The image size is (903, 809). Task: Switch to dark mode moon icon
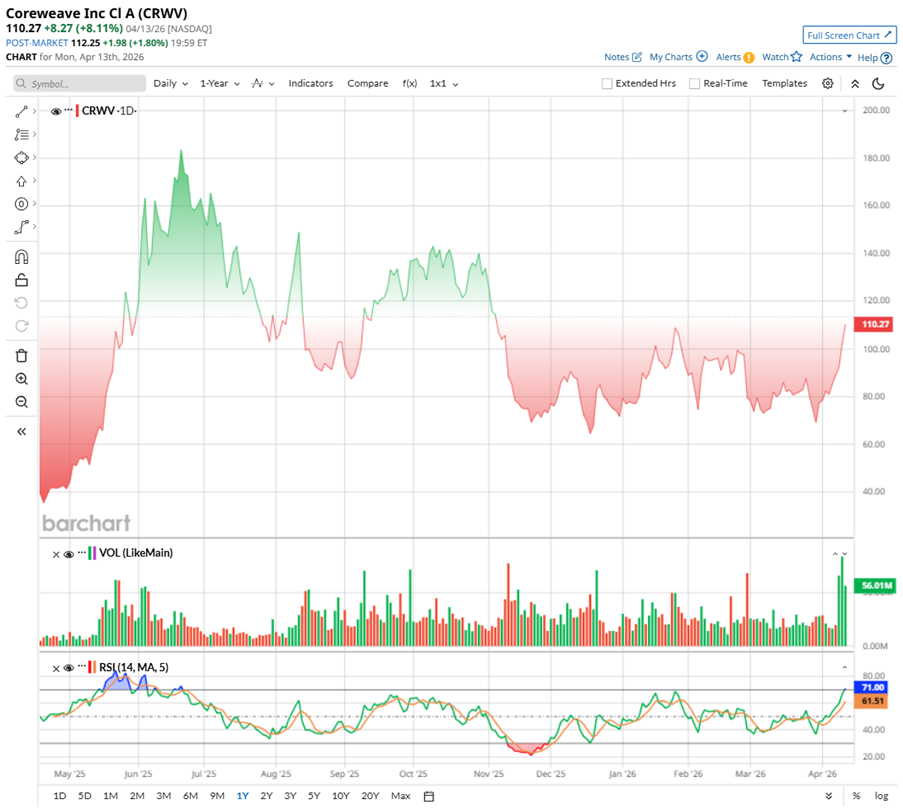(878, 84)
